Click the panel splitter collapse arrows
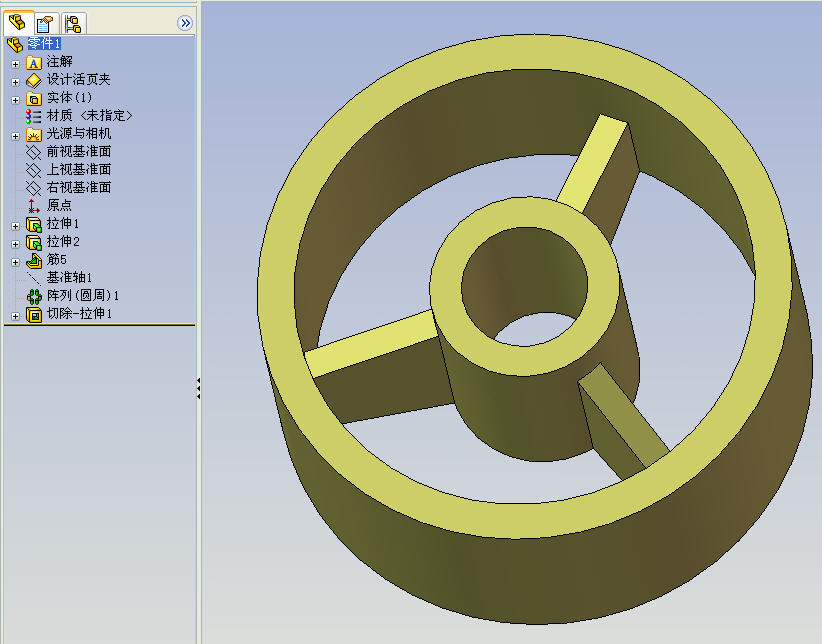This screenshot has width=822, height=644. pos(198,388)
